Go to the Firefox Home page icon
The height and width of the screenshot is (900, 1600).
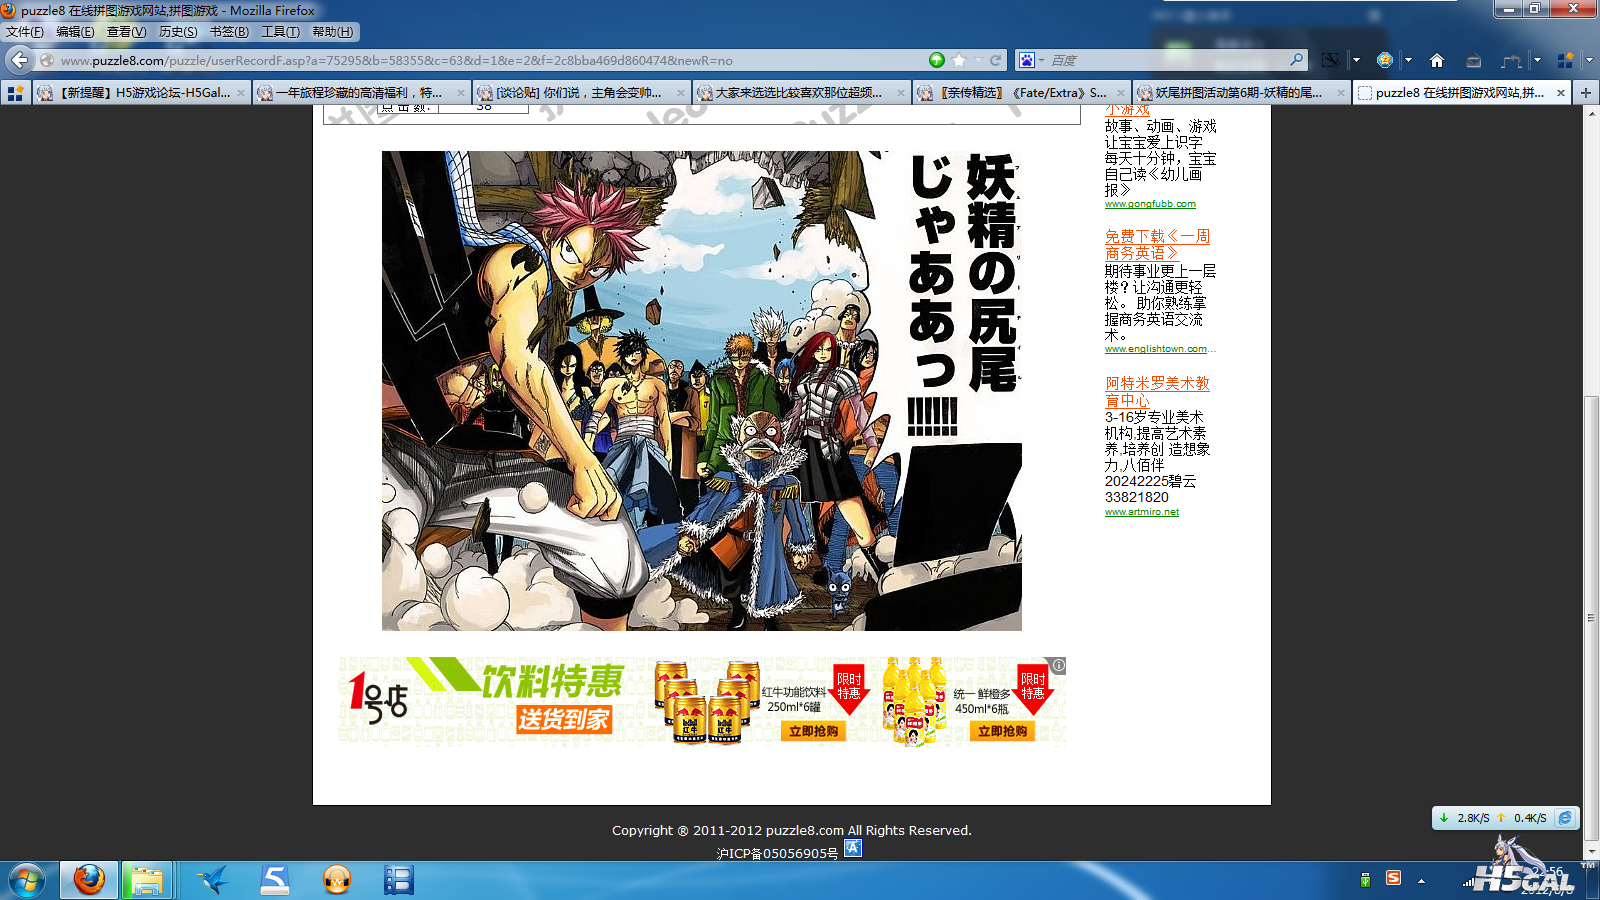1437,60
